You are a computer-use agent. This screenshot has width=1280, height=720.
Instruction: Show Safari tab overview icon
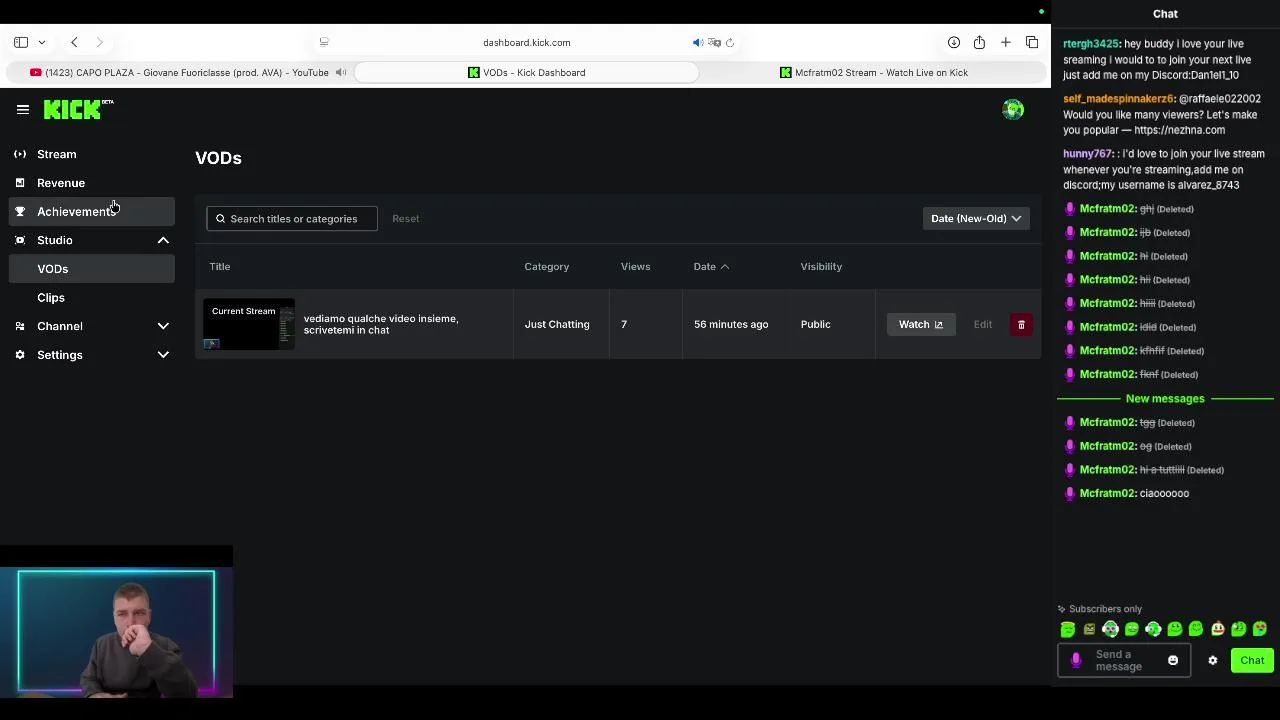coord(1032,42)
